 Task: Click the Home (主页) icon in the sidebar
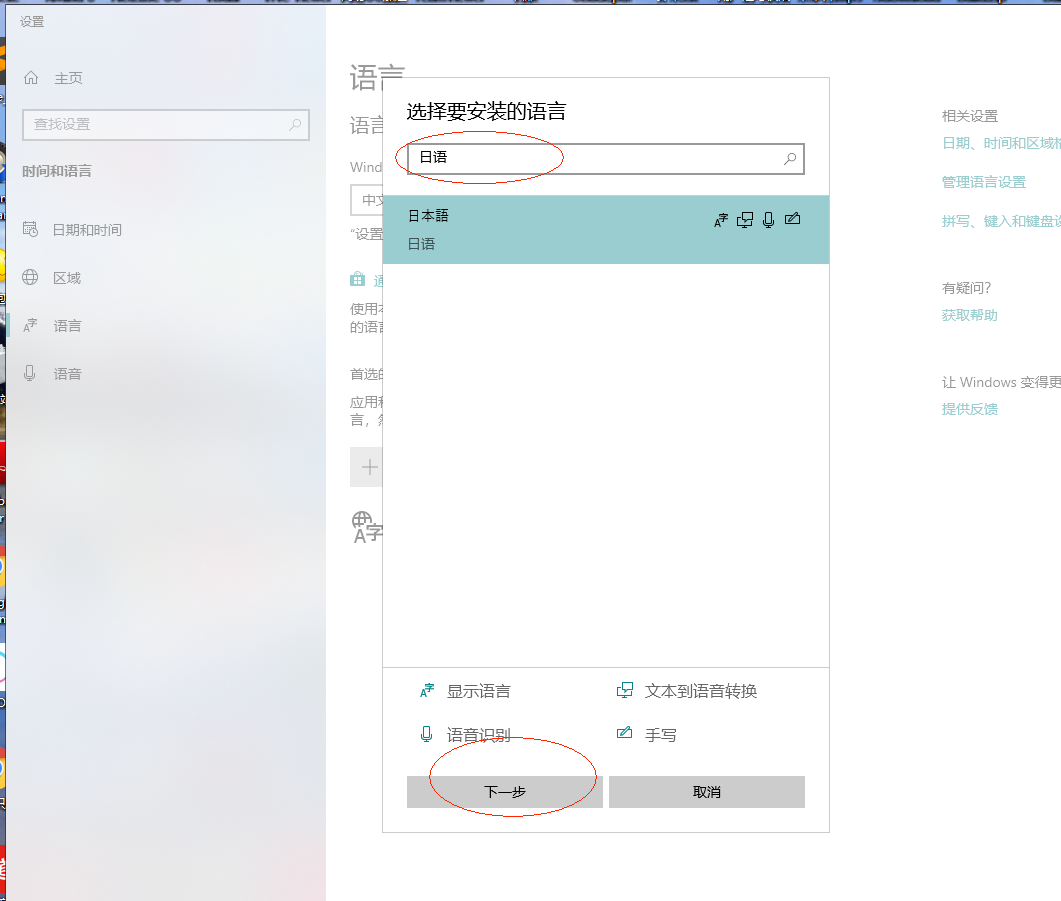31,78
